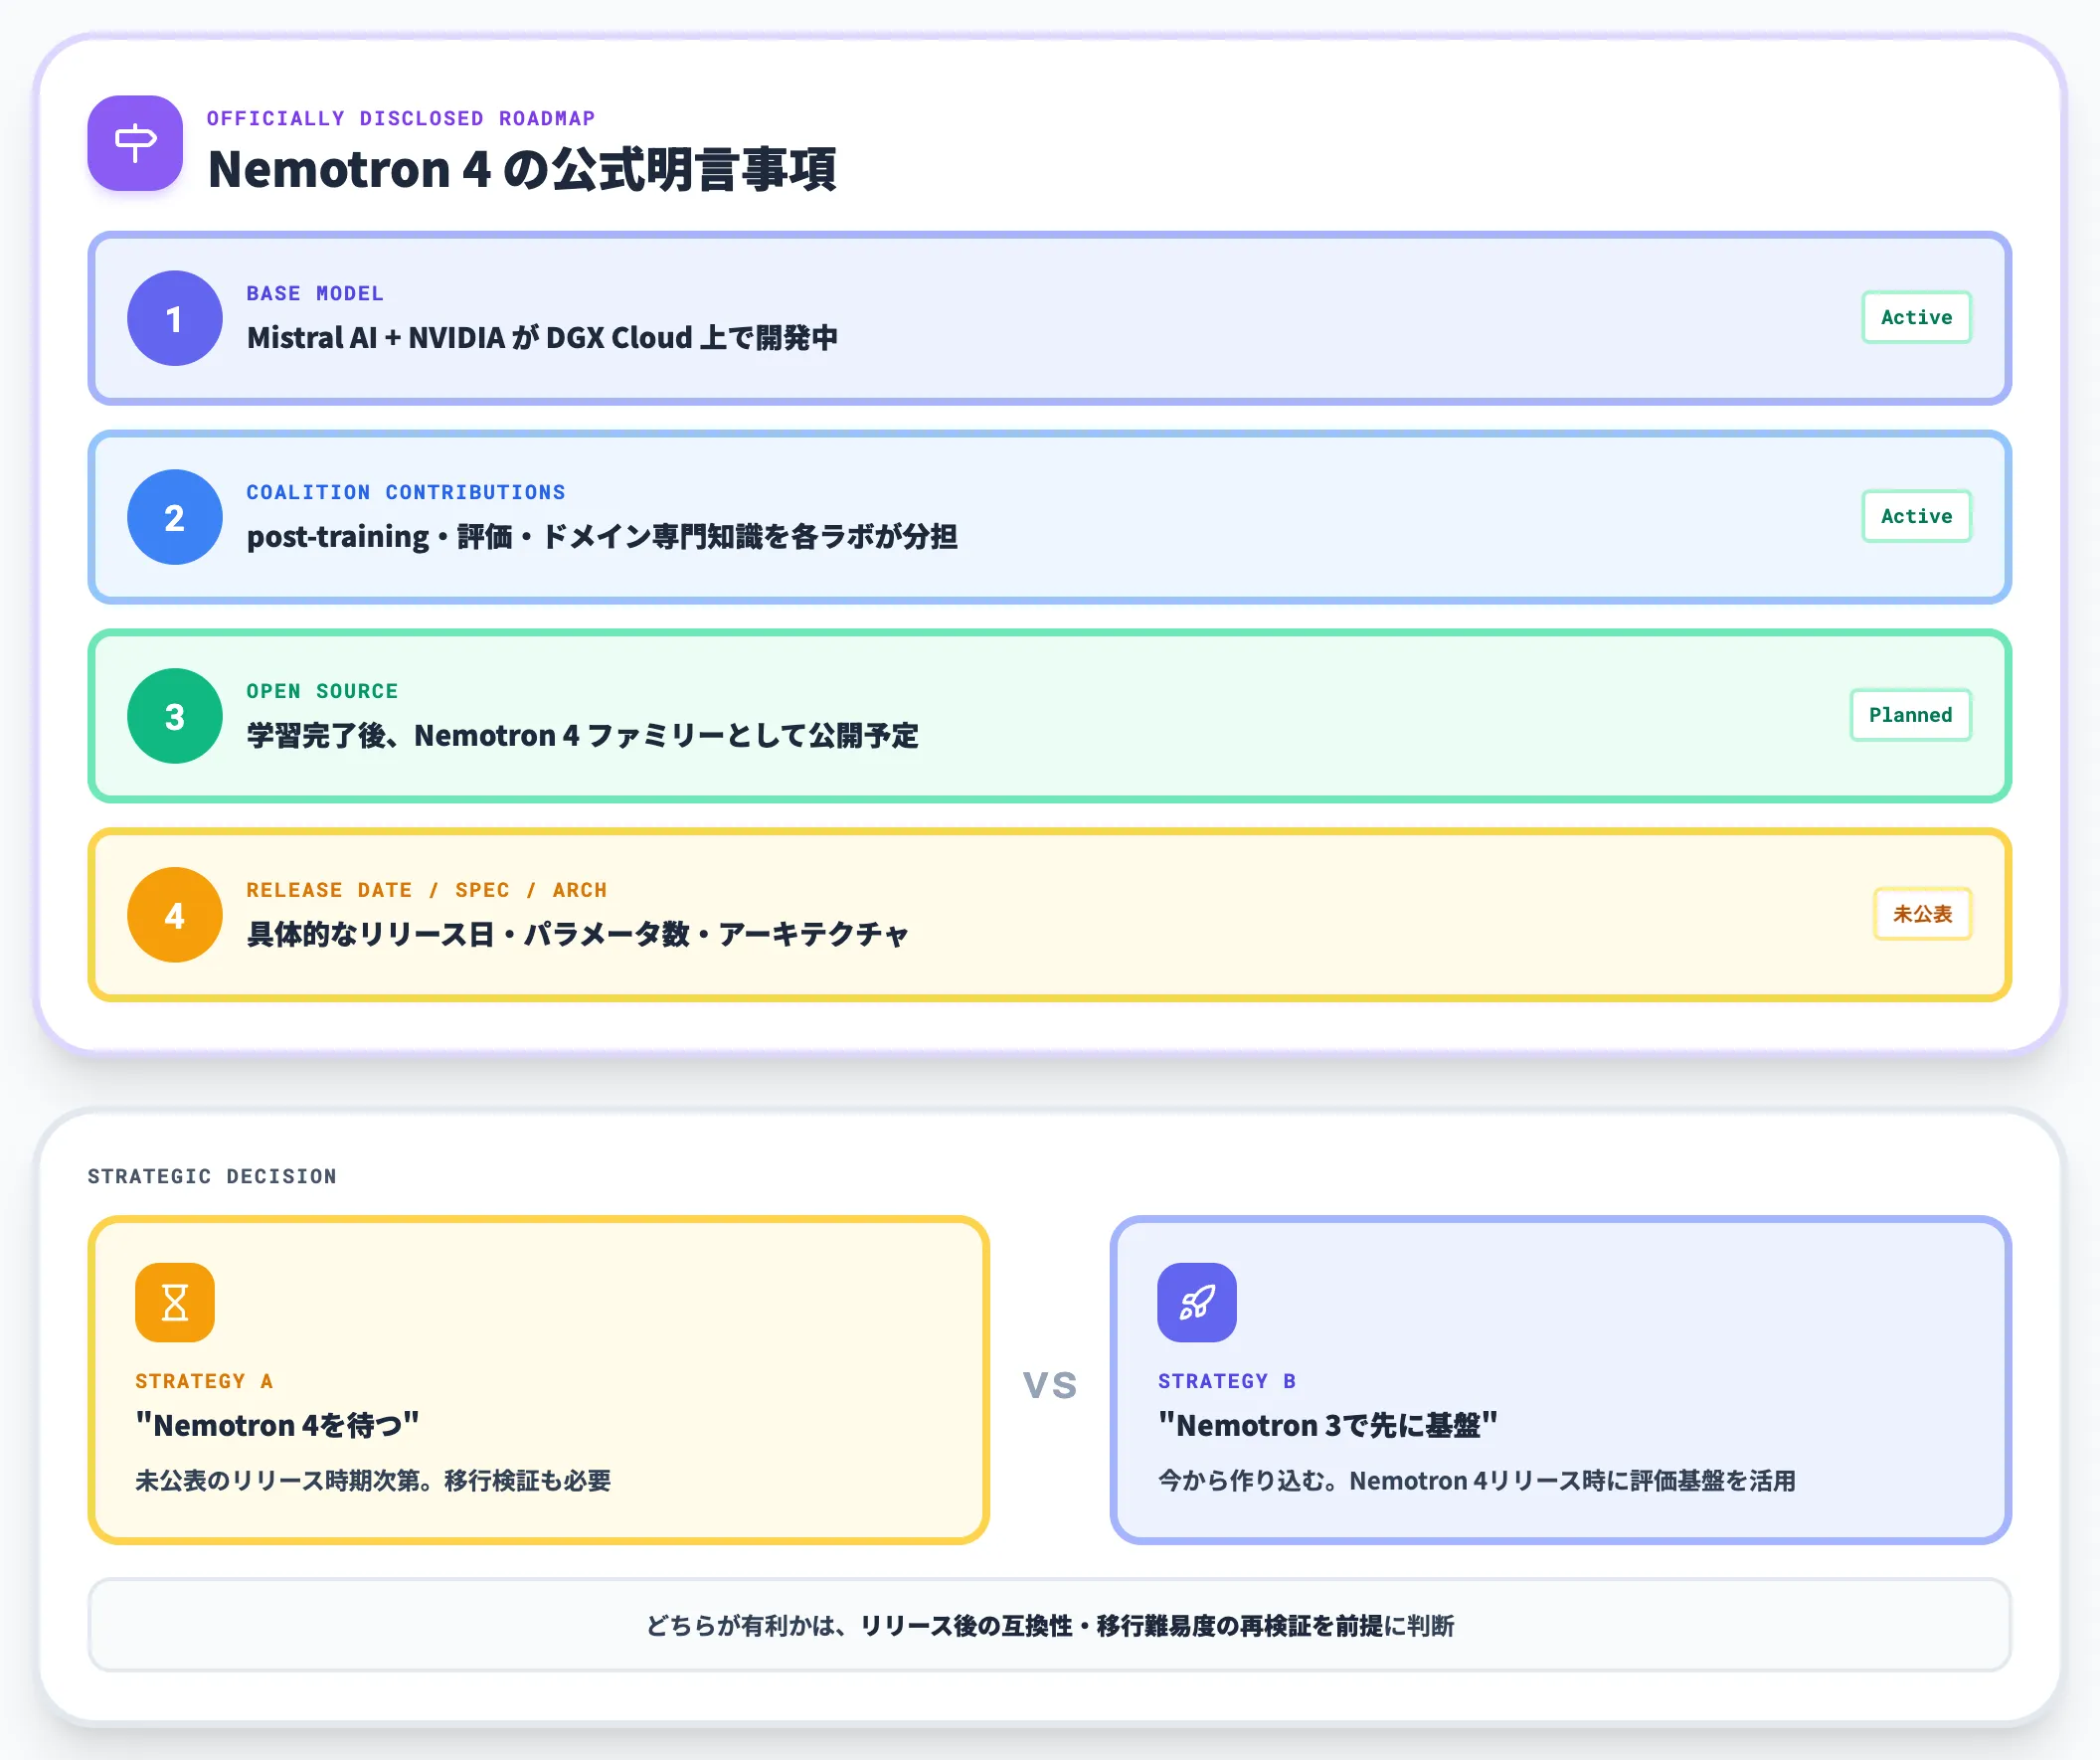This screenshot has width=2100, height=1760.
Task: Click the blue number 2 circle badge
Action: 175,517
